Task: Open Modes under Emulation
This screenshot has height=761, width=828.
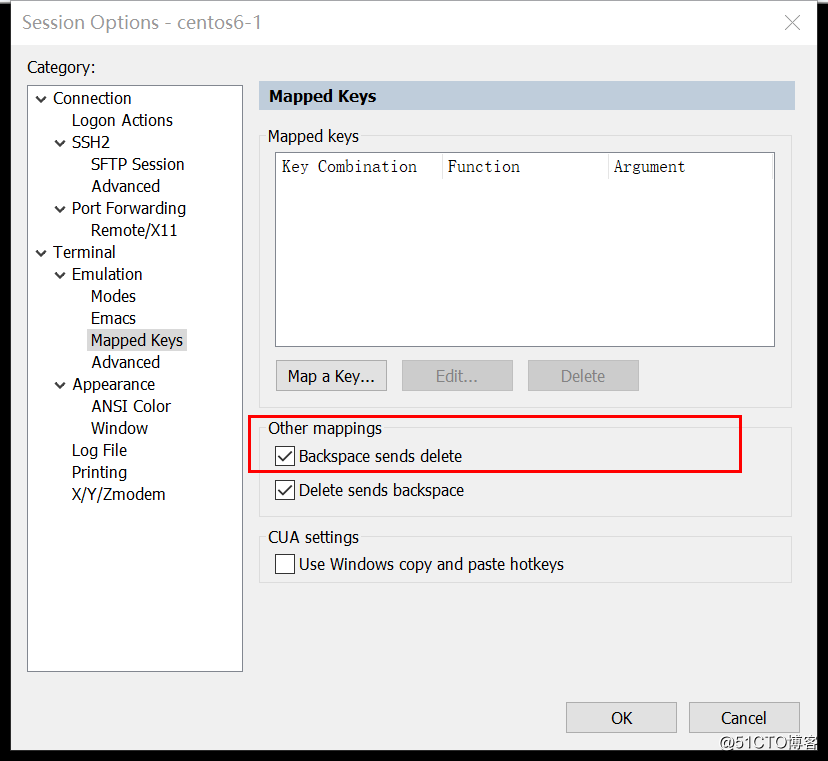Action: (x=113, y=296)
